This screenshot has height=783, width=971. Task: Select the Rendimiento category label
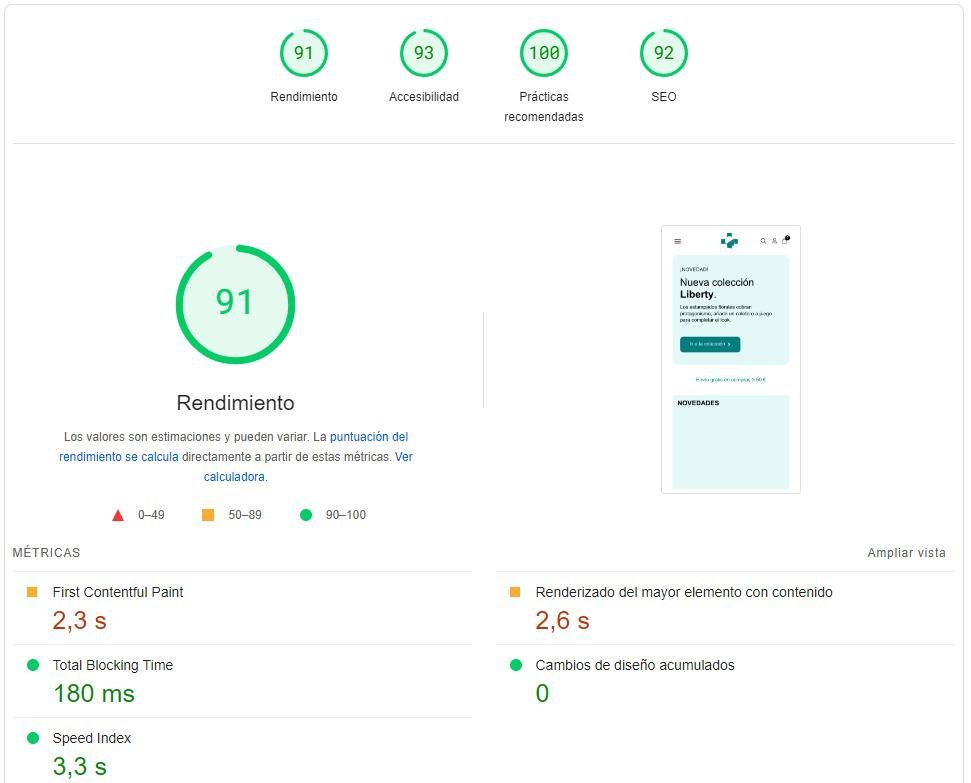tap(303, 97)
